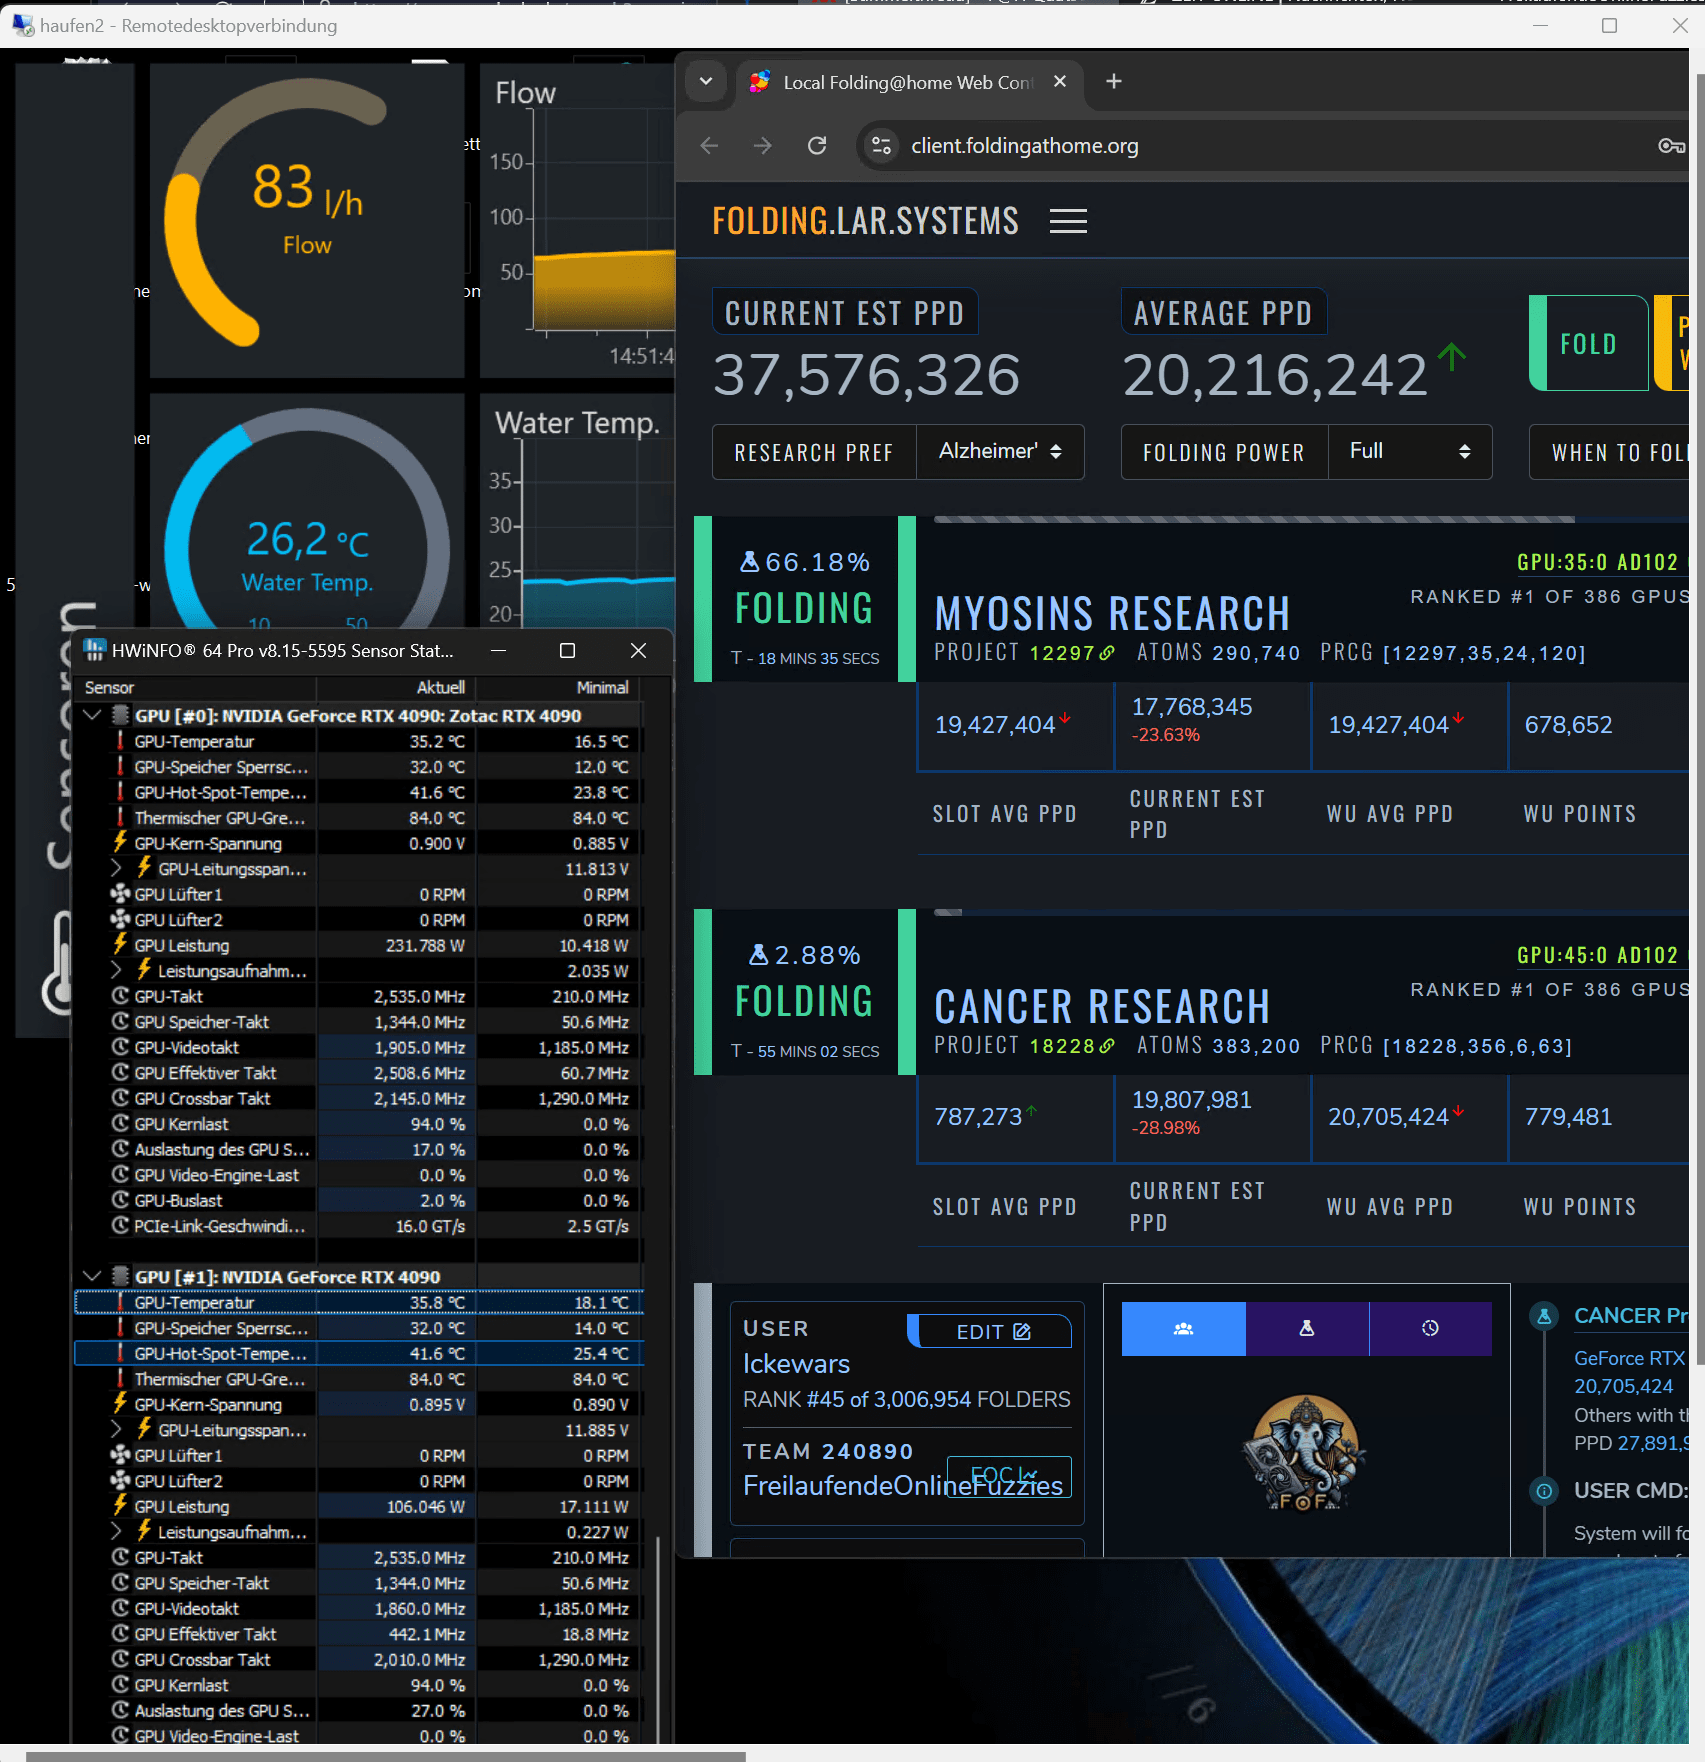Click the thermometer icon for GPU-Temperatur under GPU #0

tap(120, 741)
